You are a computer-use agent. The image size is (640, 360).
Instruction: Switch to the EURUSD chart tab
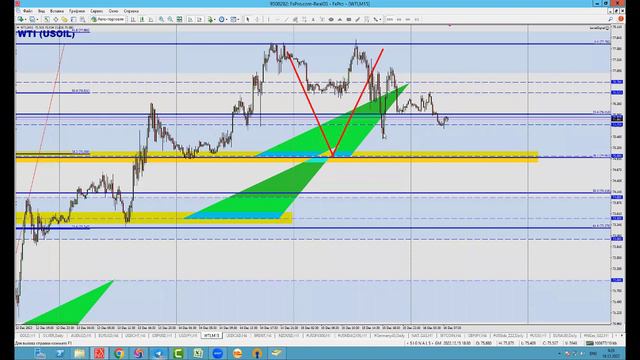pyautogui.click(x=108, y=336)
